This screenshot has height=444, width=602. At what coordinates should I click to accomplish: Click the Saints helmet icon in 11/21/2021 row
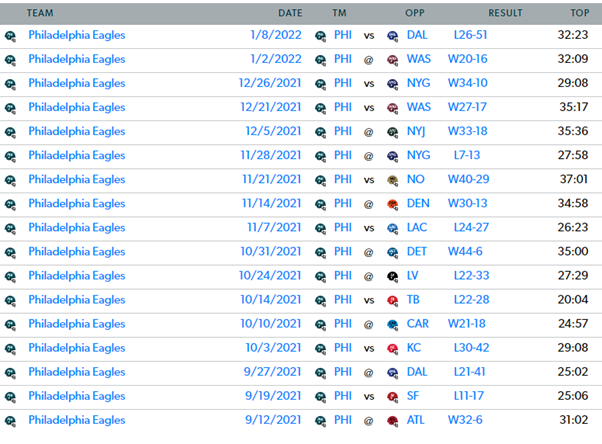pyautogui.click(x=392, y=181)
